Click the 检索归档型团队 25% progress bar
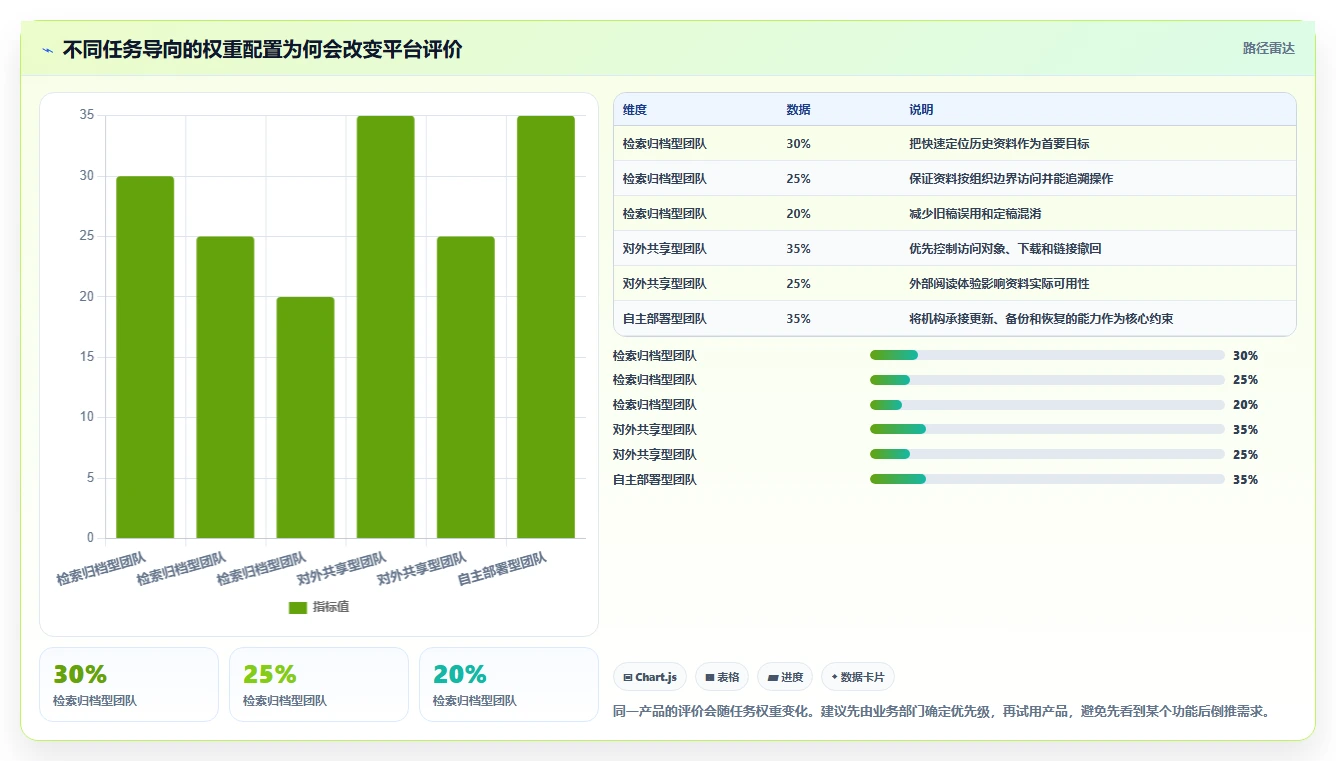This screenshot has height=761, width=1336. [x=1047, y=380]
